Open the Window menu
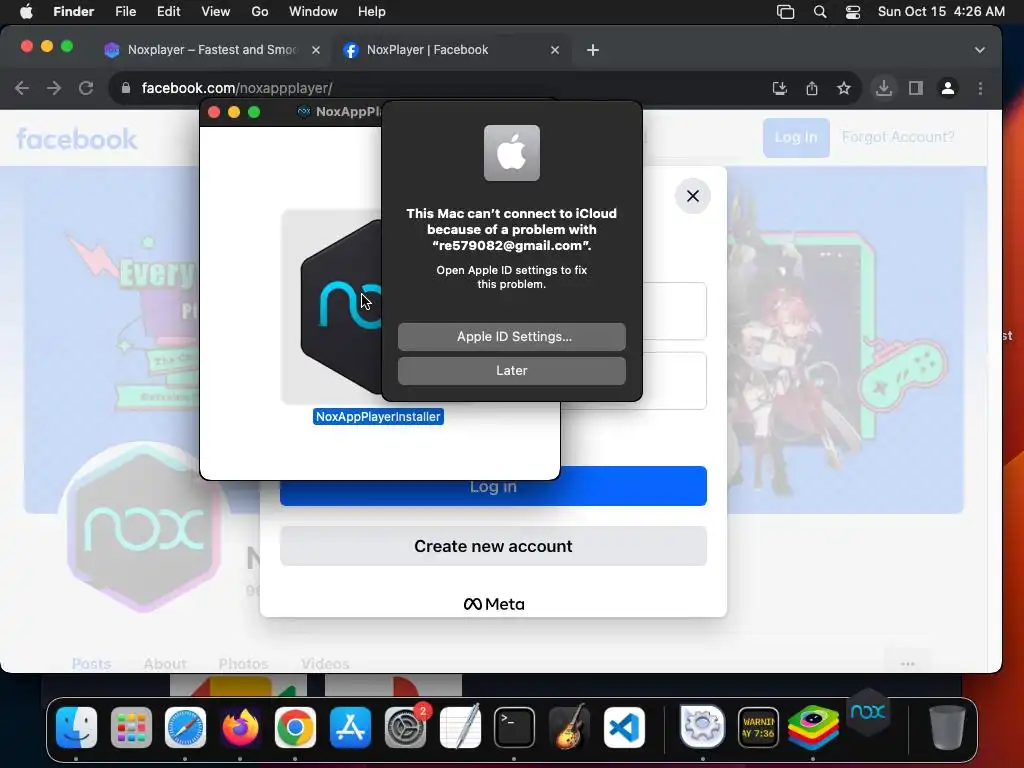Image resolution: width=1024 pixels, height=768 pixels. tap(313, 12)
